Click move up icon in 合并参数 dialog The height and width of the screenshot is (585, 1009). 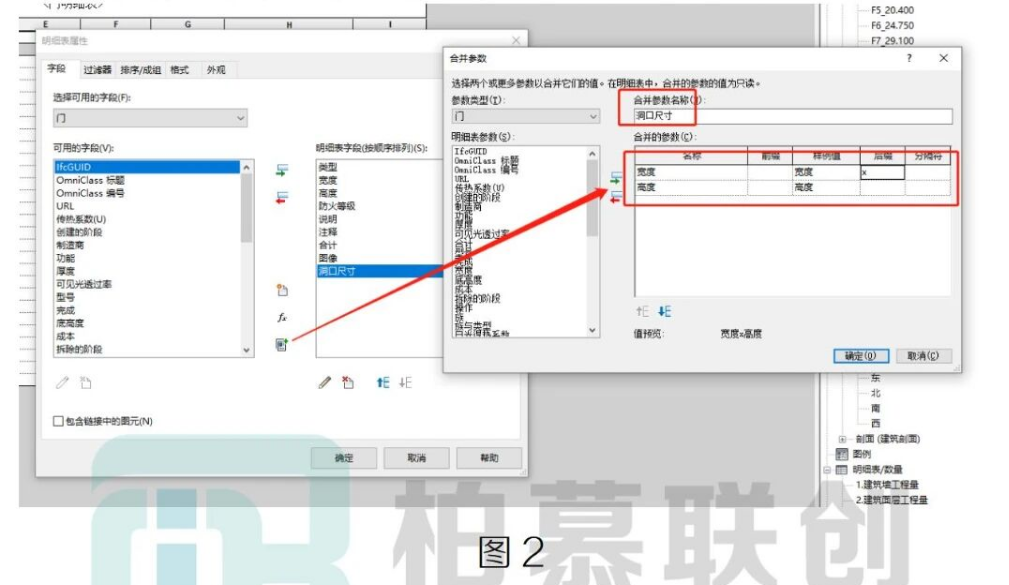(642, 311)
